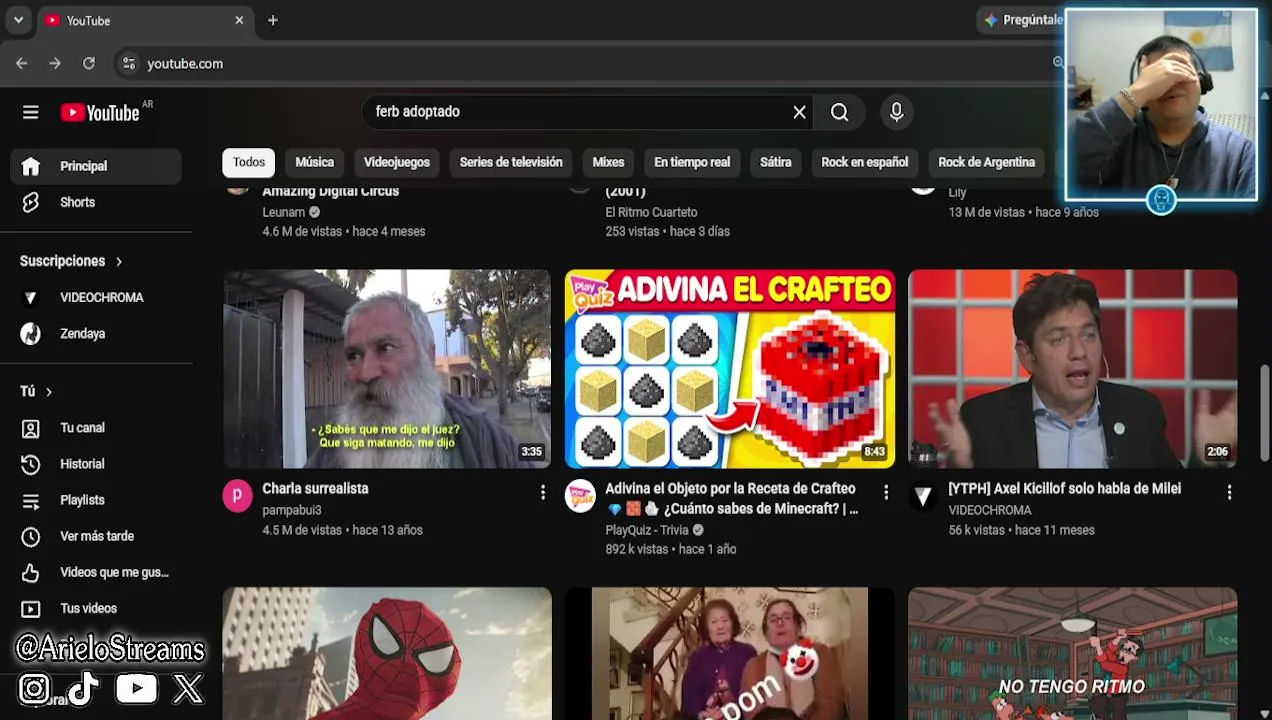1272x720 pixels.
Task: Open options menu for Axel Kicillof video
Action: (x=1229, y=492)
